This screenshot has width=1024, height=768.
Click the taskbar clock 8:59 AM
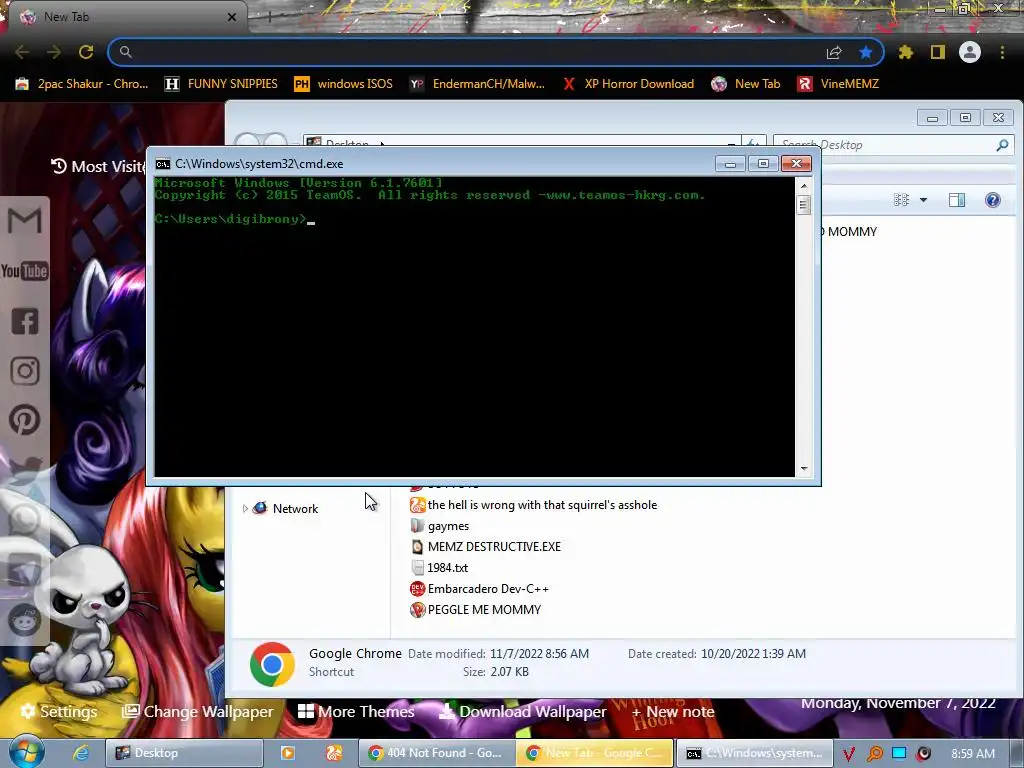tap(973, 754)
